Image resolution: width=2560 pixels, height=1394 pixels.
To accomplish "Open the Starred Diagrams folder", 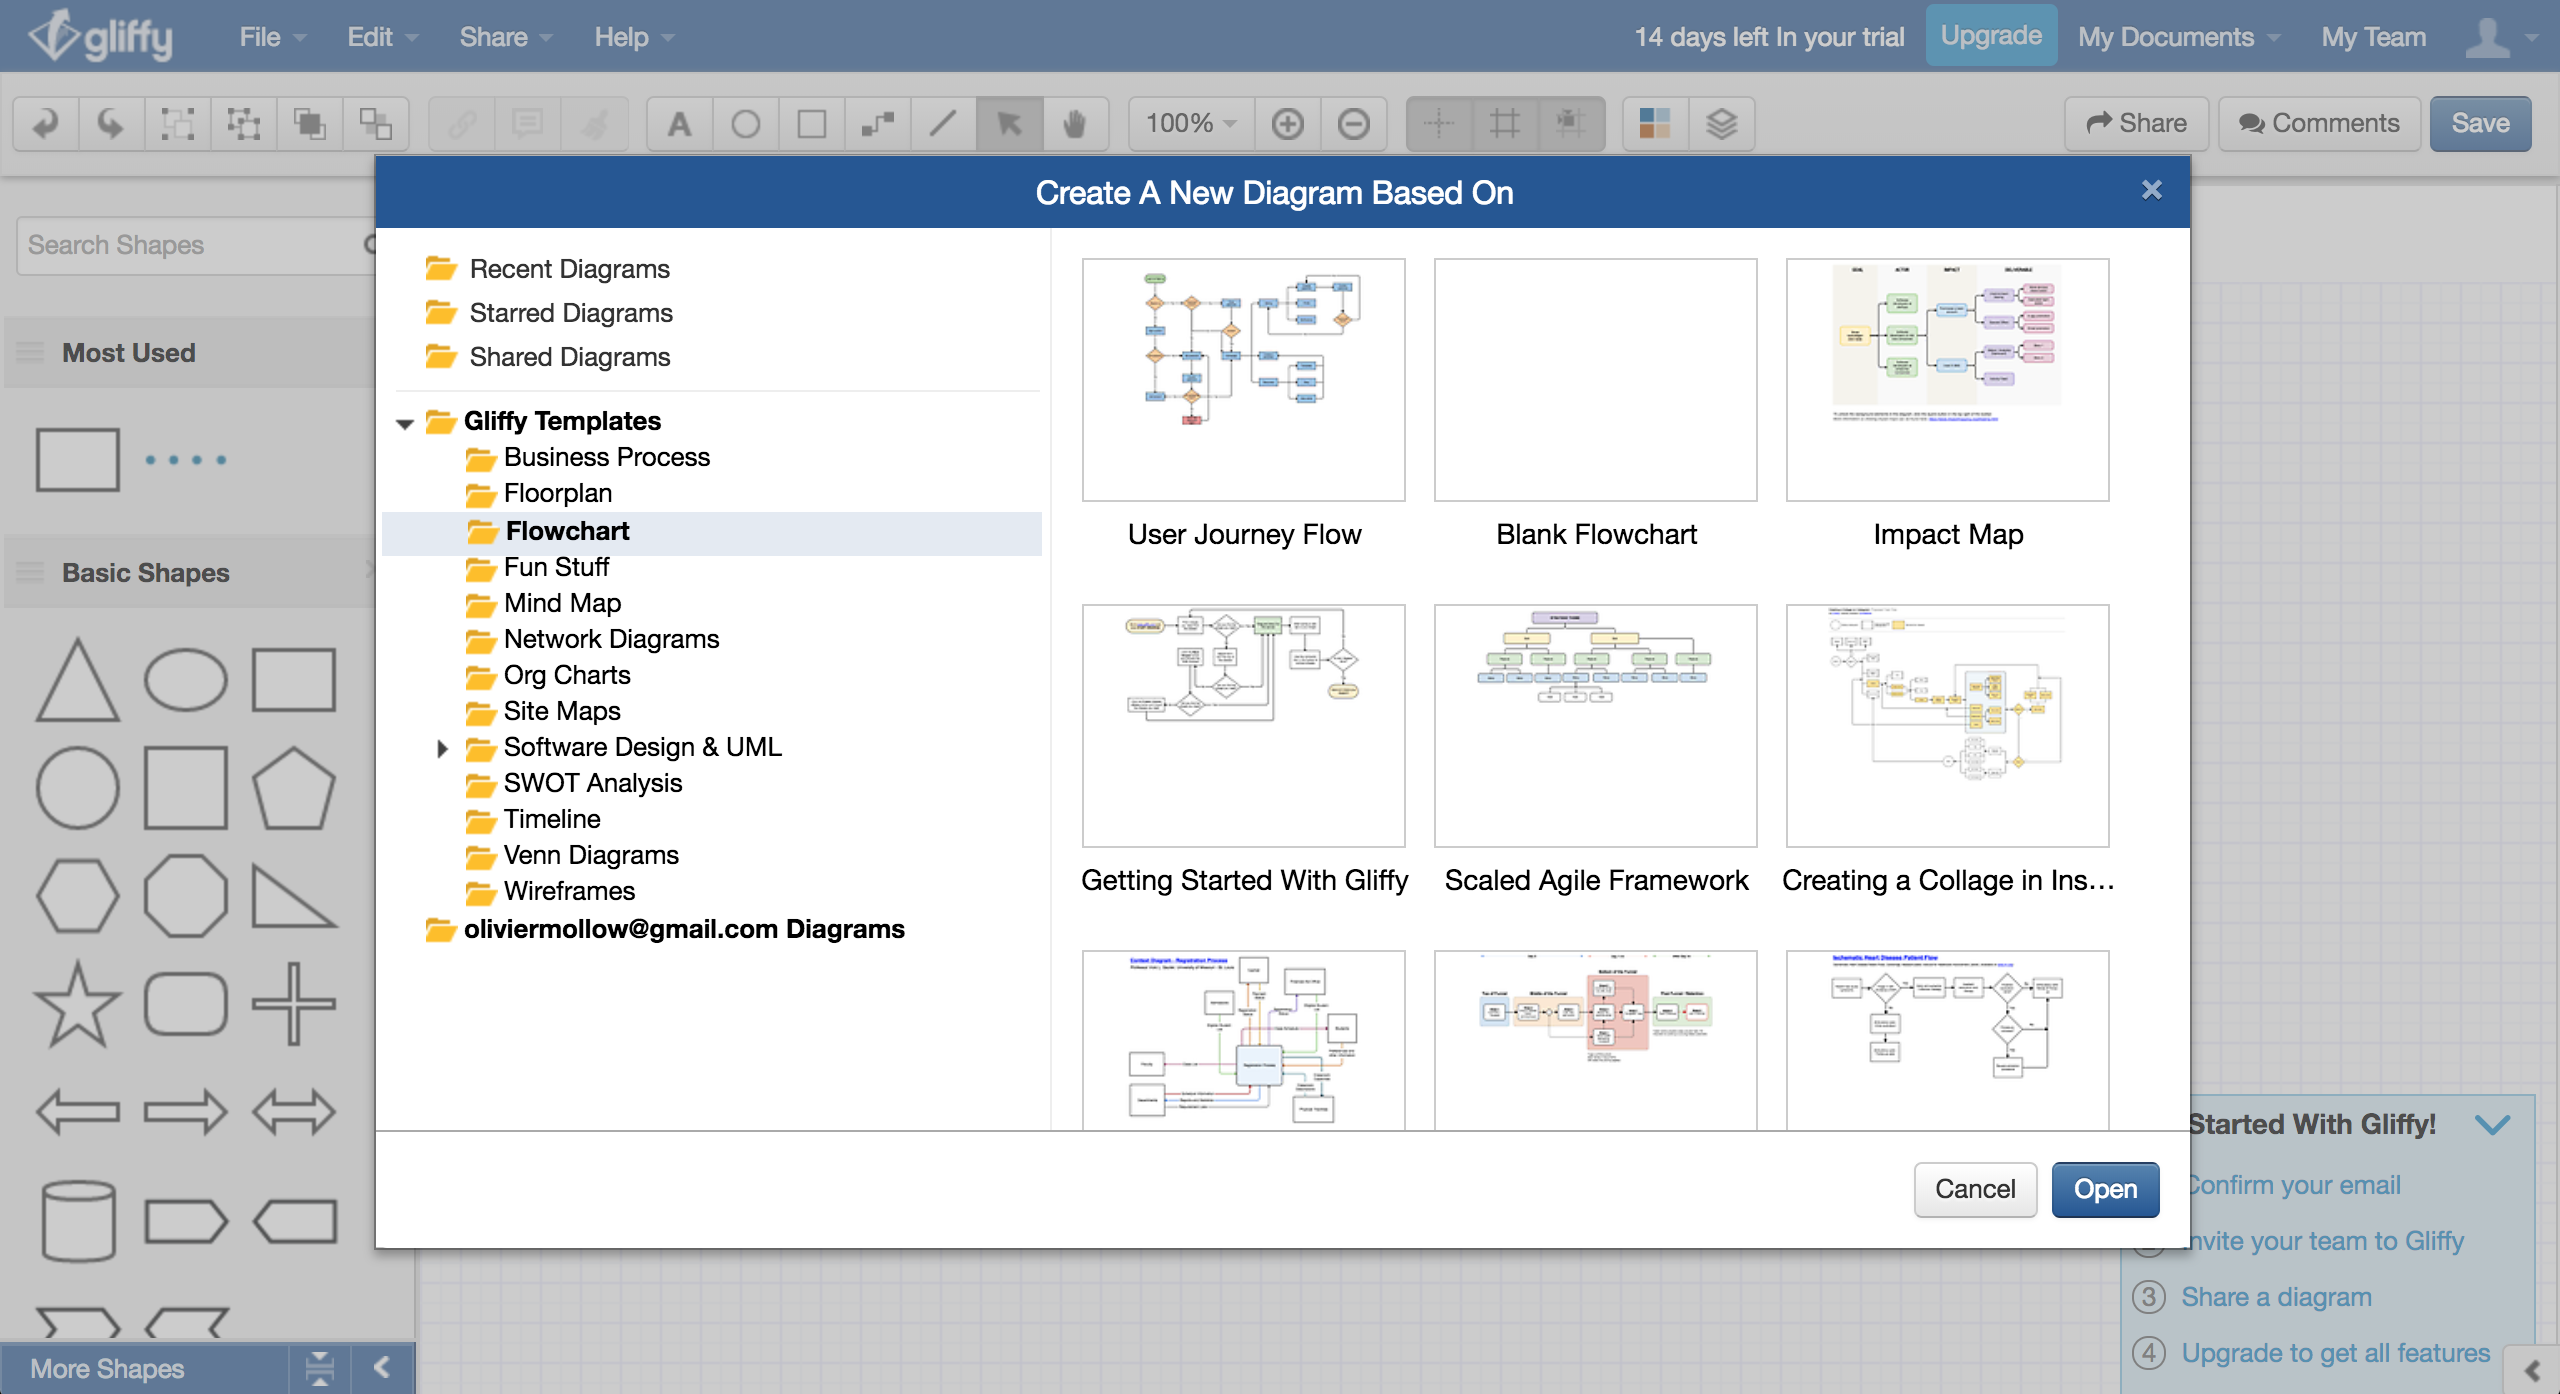I will click(x=549, y=313).
